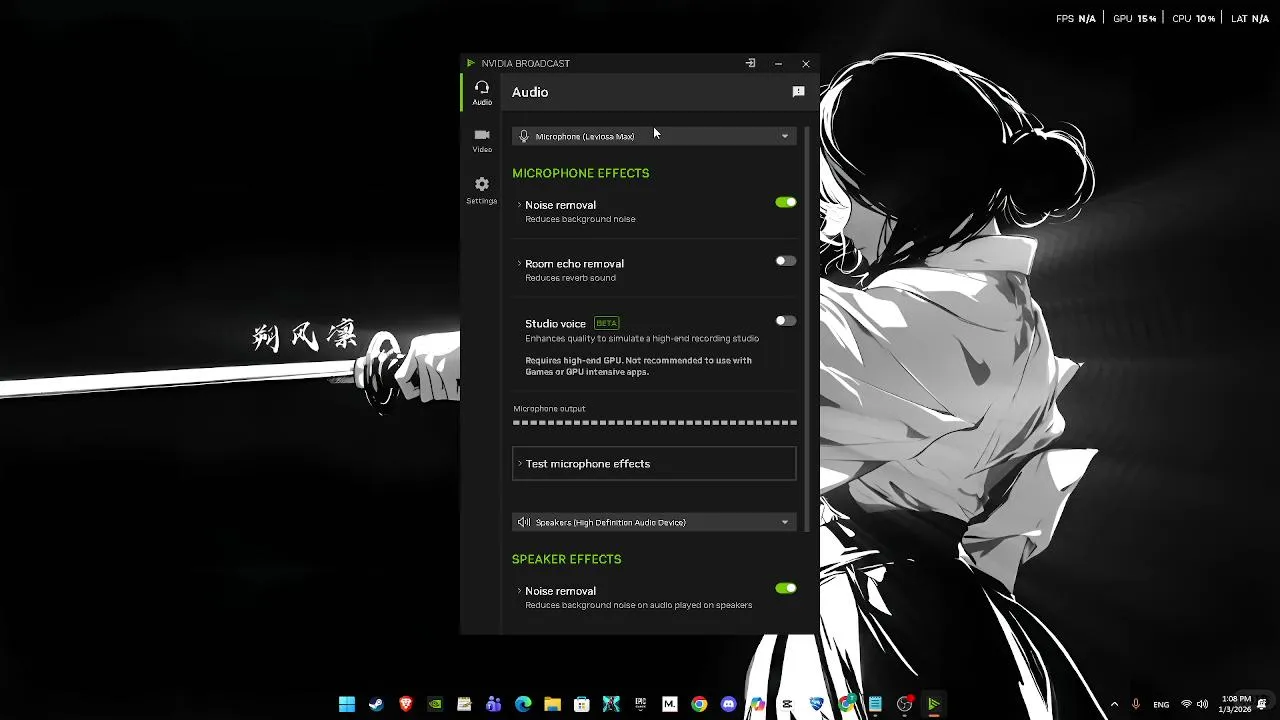Open the Settings section in the sidebar

pos(482,189)
